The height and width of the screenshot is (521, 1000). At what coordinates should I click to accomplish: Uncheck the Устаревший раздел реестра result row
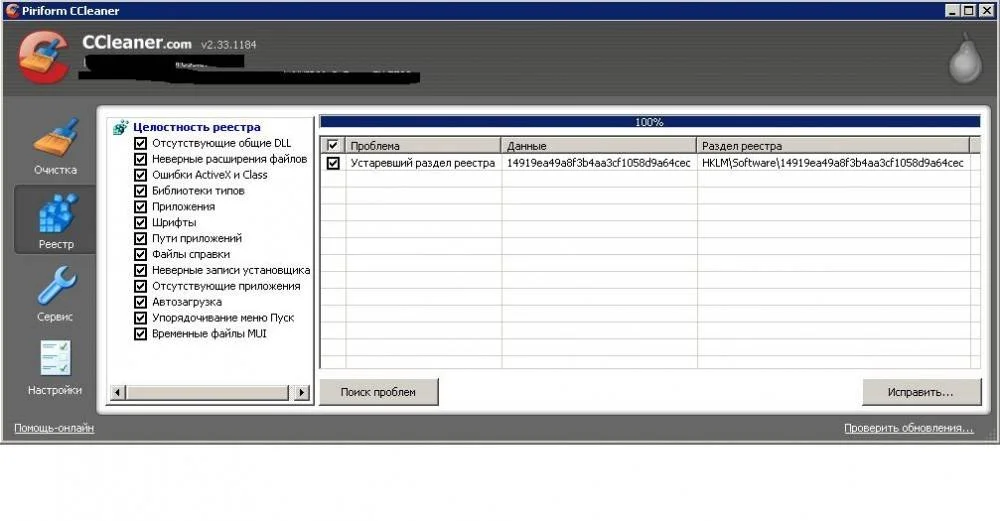tap(333, 163)
